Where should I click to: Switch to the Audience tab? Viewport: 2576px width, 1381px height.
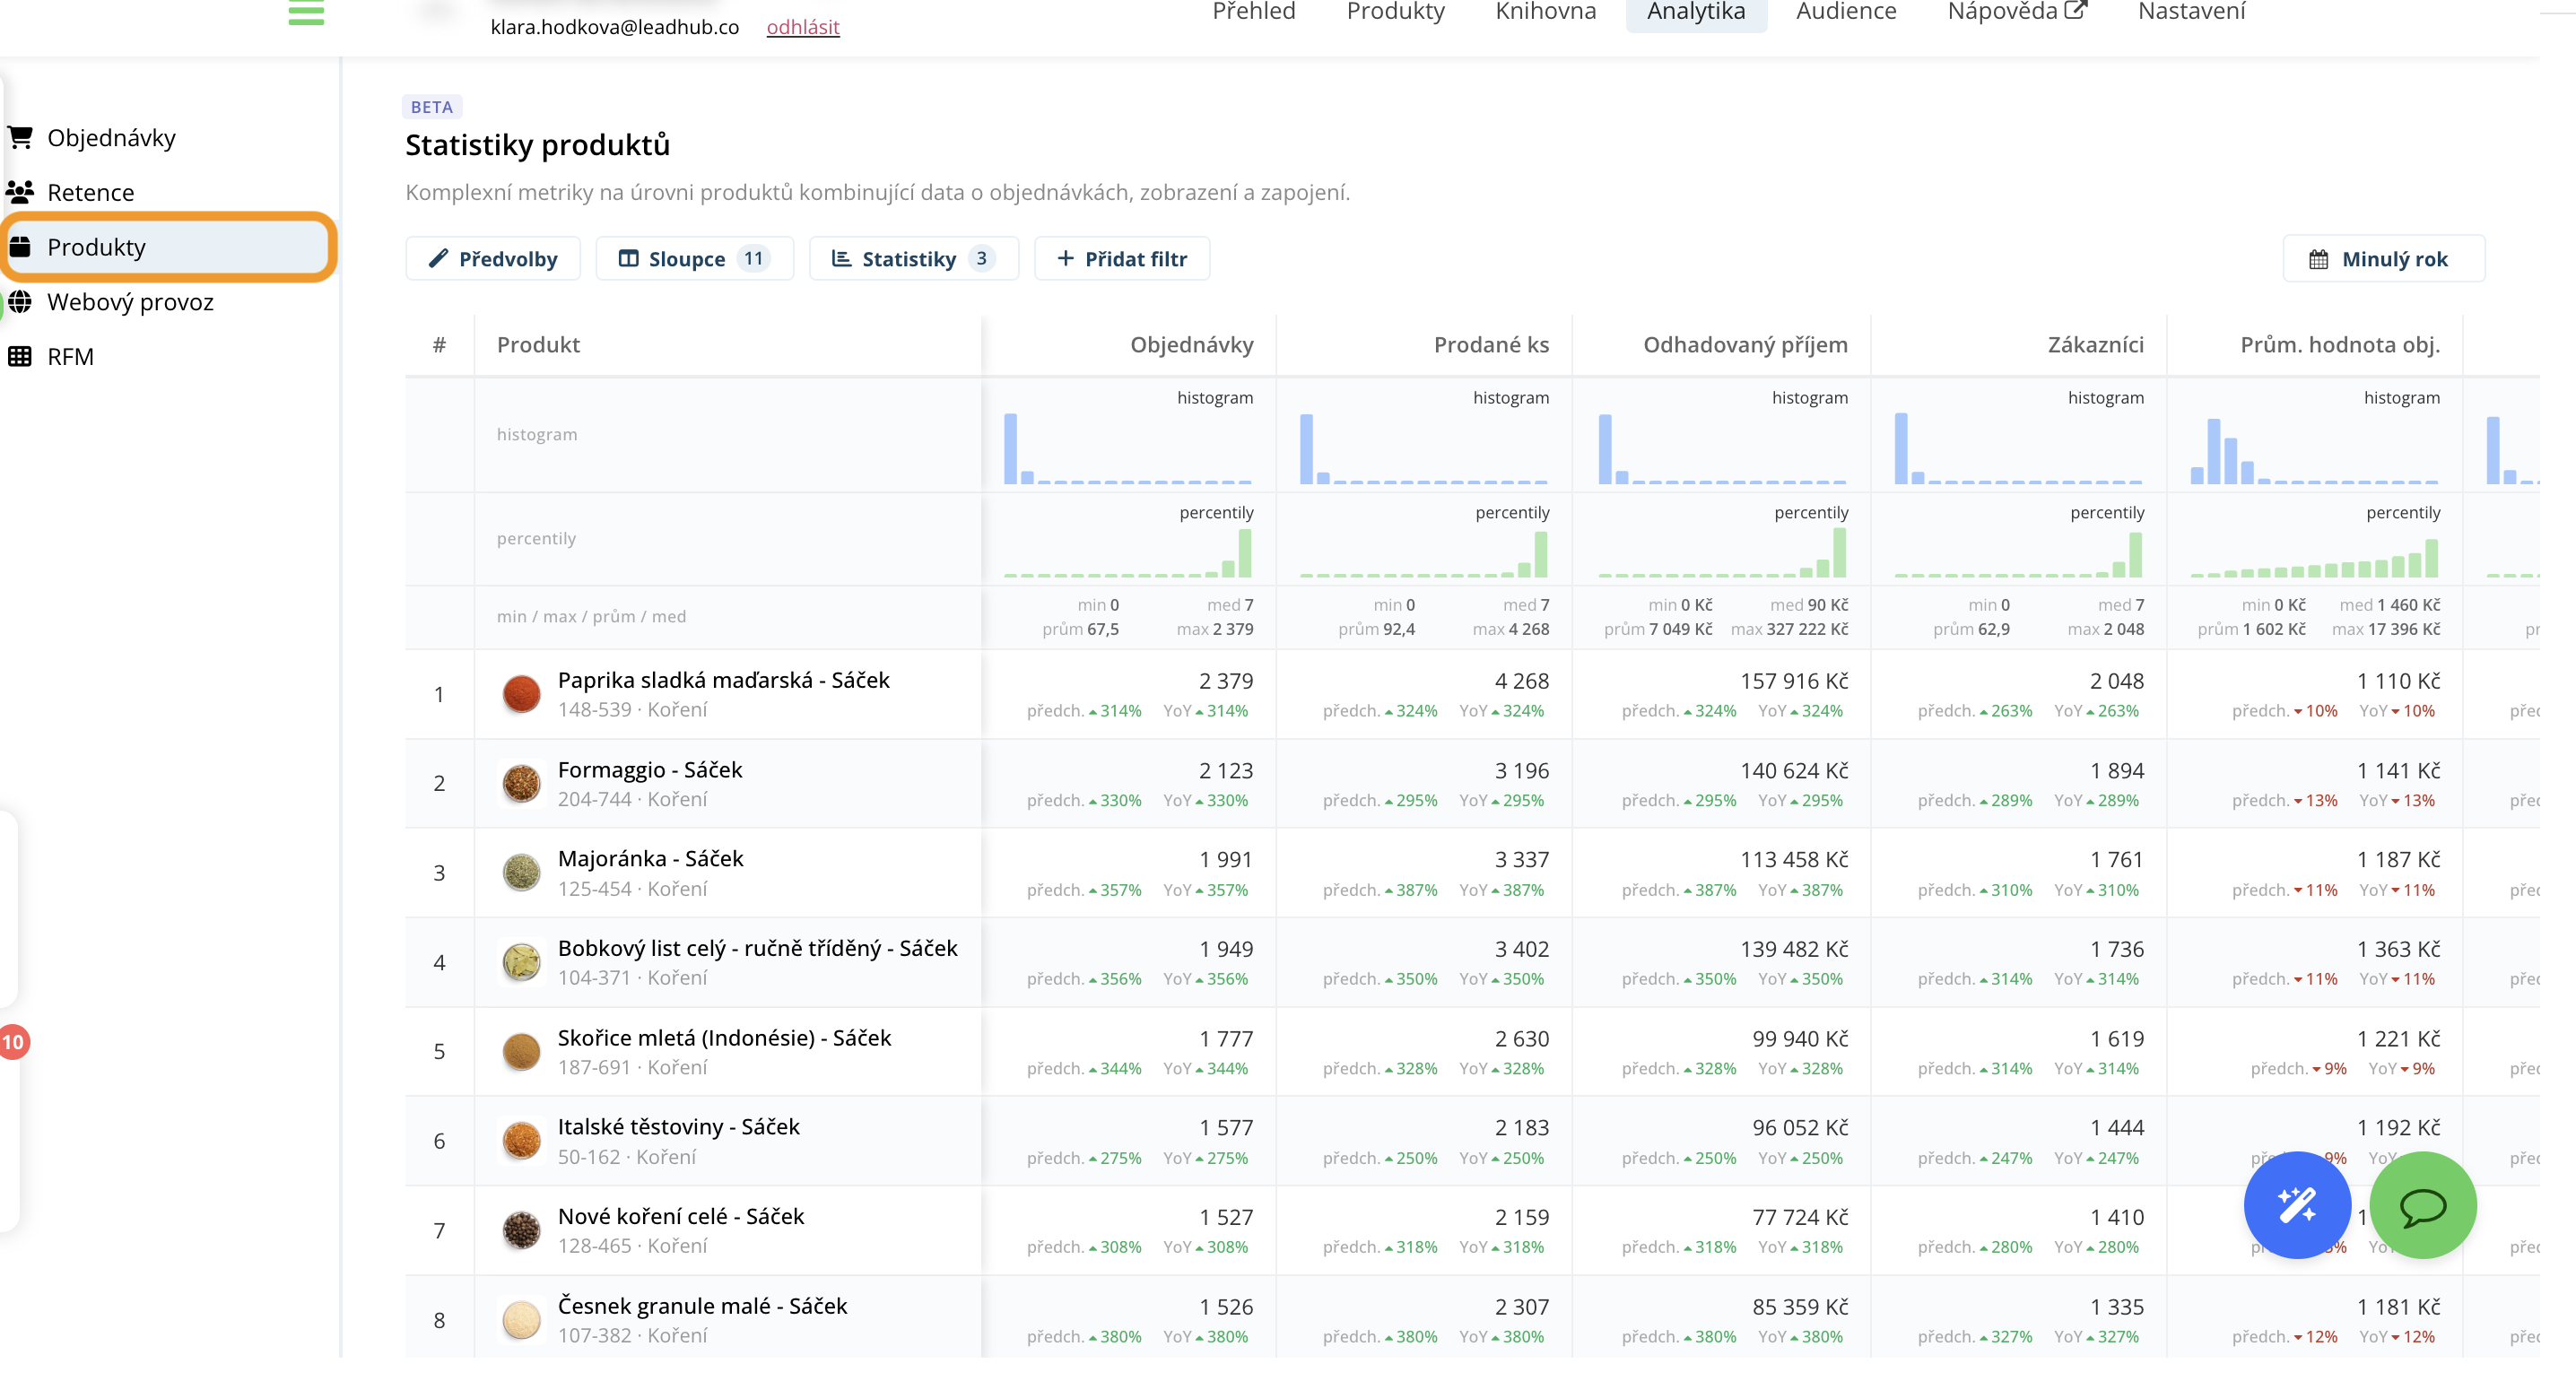pyautogui.click(x=1845, y=12)
